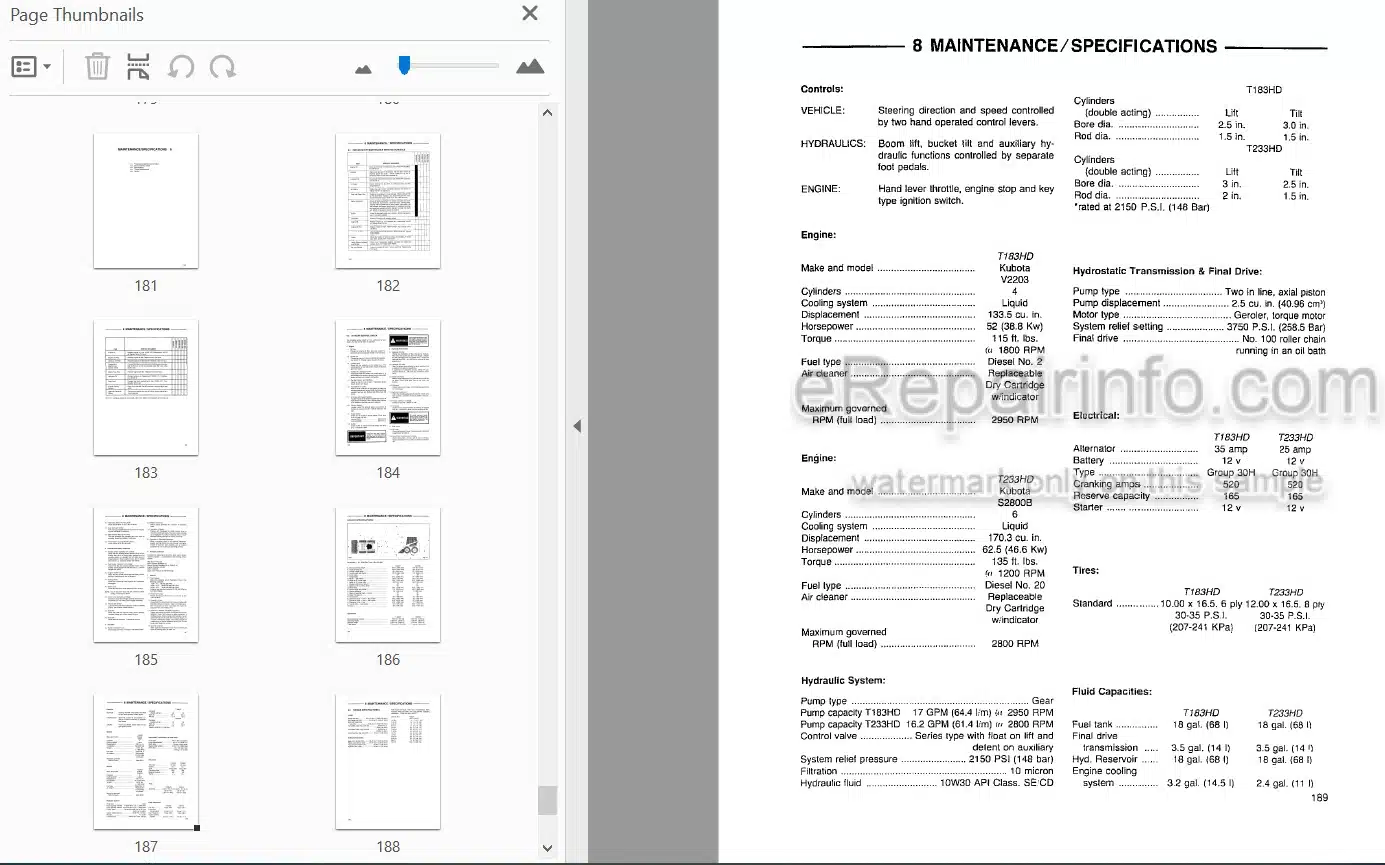Select page 181 thumbnail
Viewport: 1385px width, 865px height.
[146, 201]
